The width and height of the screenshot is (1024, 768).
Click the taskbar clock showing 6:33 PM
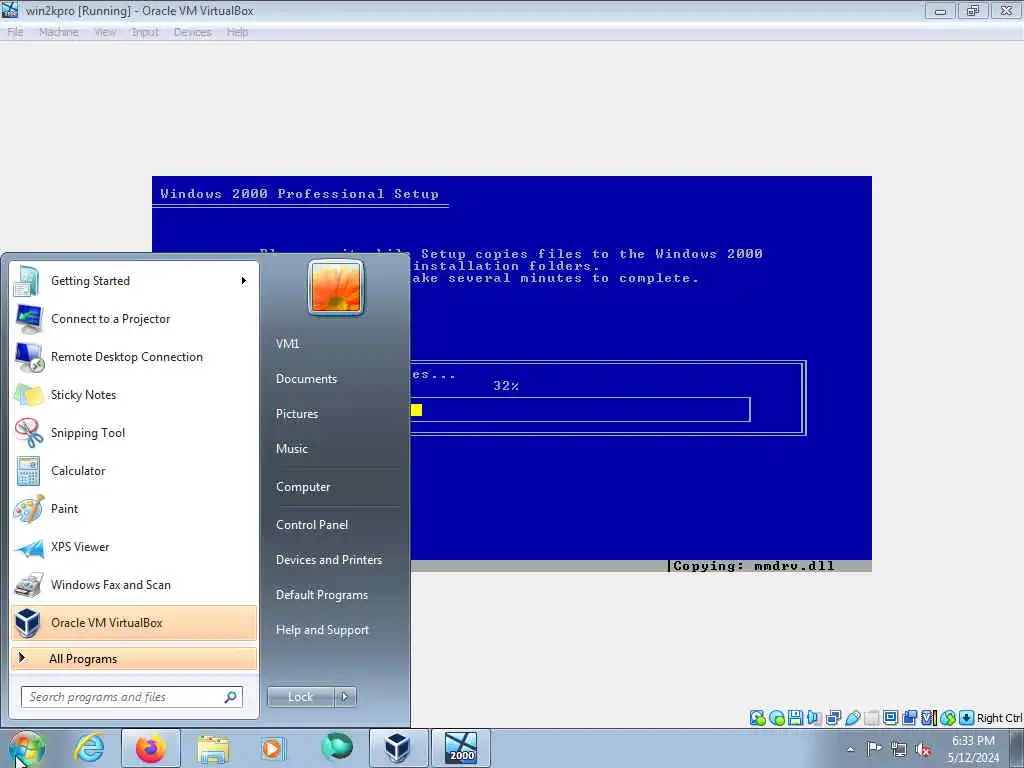tap(973, 749)
